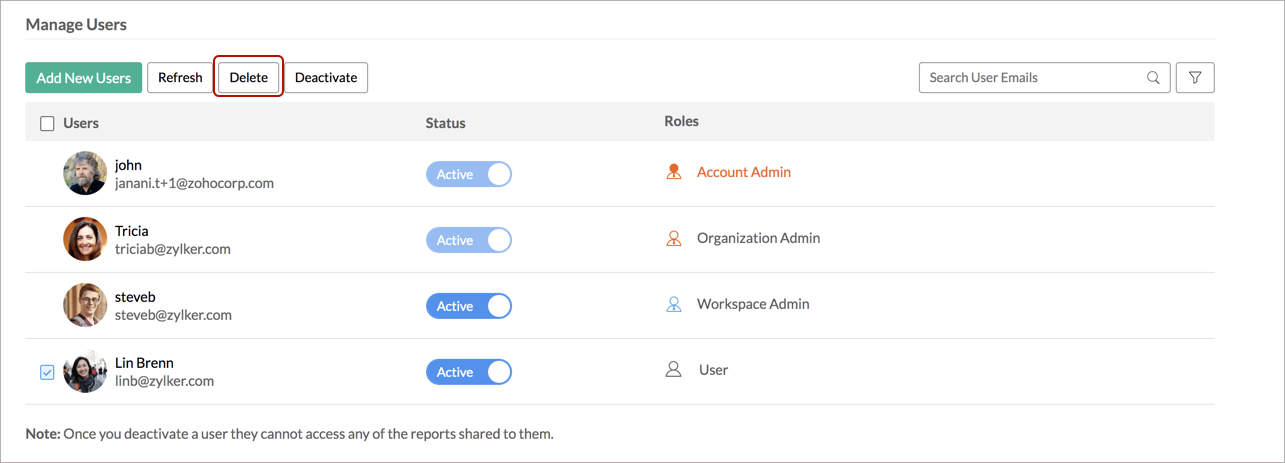Switch off Lin Brenn's Active toggle
The height and width of the screenshot is (463, 1285).
pos(469,372)
